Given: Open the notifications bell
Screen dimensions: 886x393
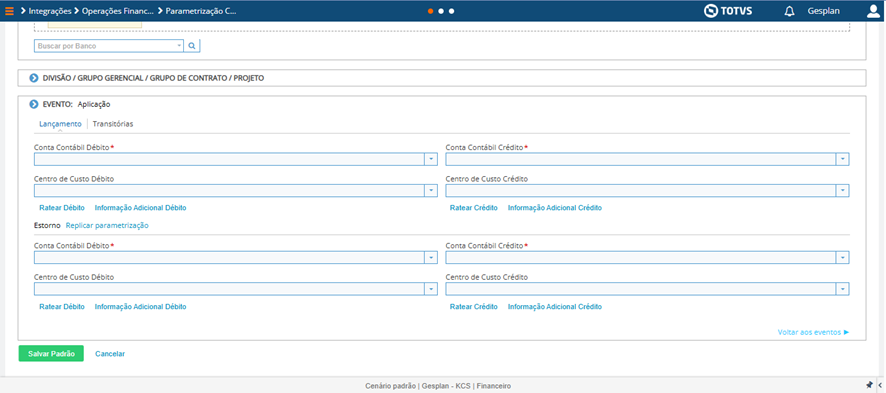Looking at the screenshot, I should coord(789,11).
